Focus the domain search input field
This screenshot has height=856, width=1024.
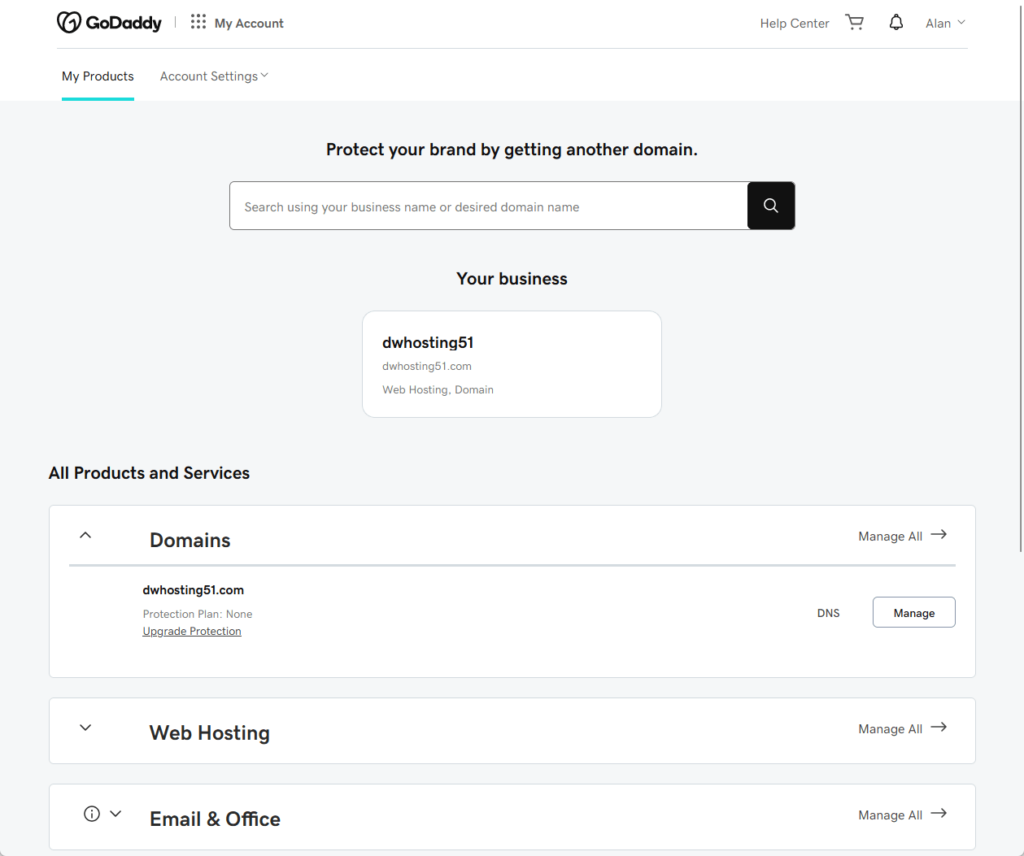pos(488,206)
